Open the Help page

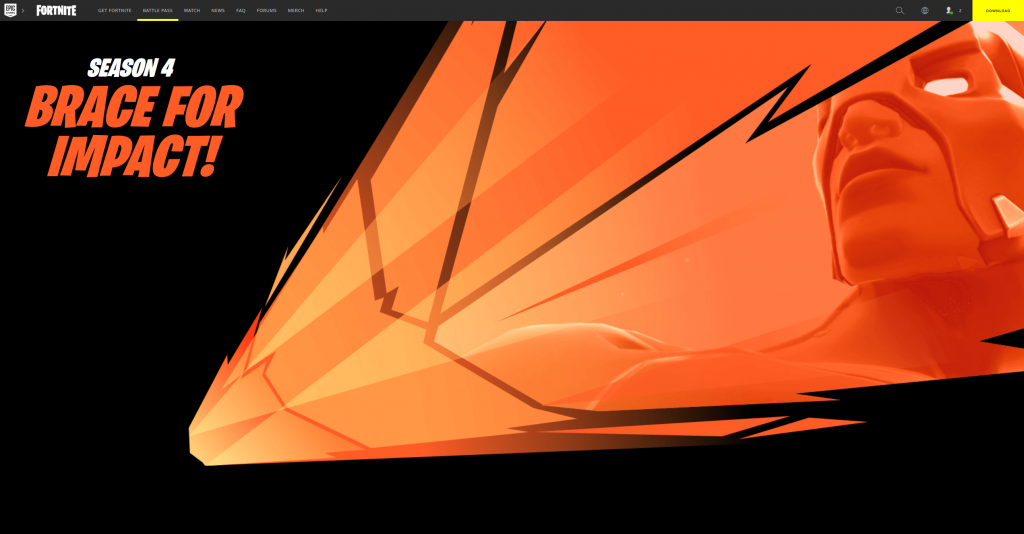pyautogui.click(x=321, y=10)
